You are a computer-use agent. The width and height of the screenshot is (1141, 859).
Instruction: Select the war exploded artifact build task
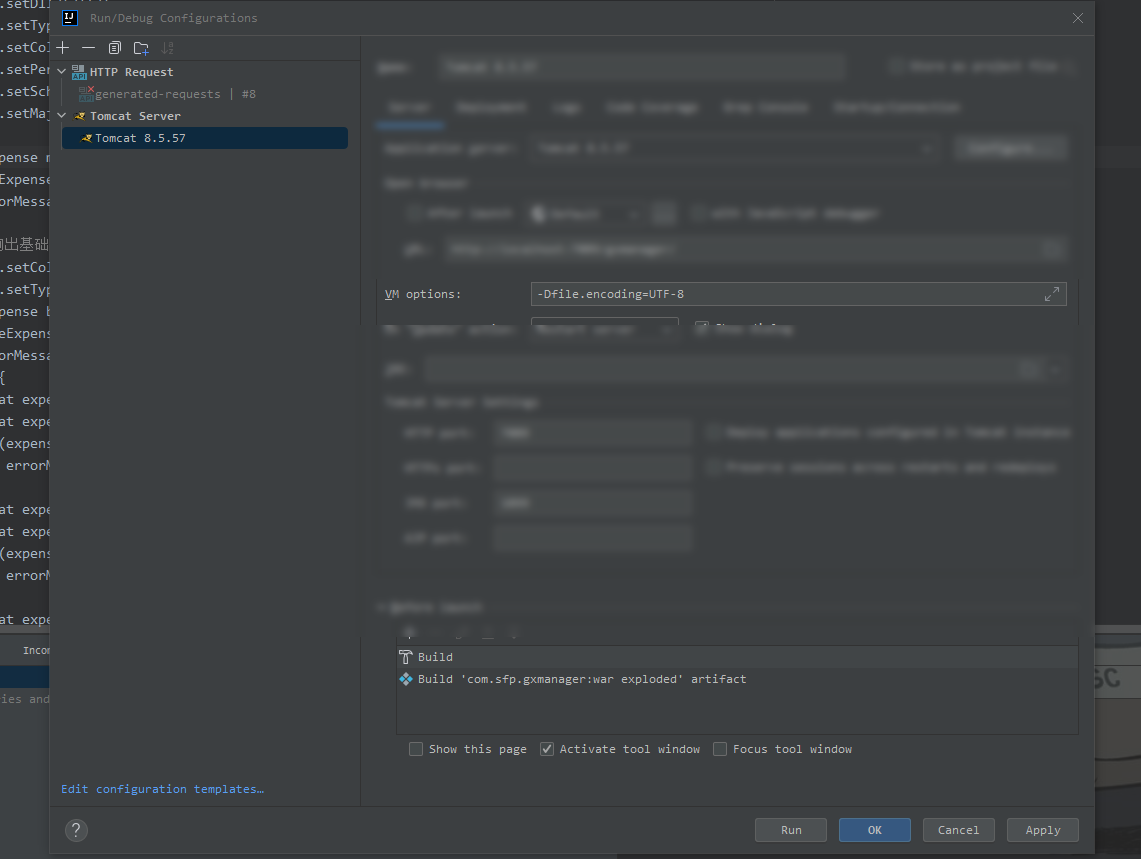581,679
